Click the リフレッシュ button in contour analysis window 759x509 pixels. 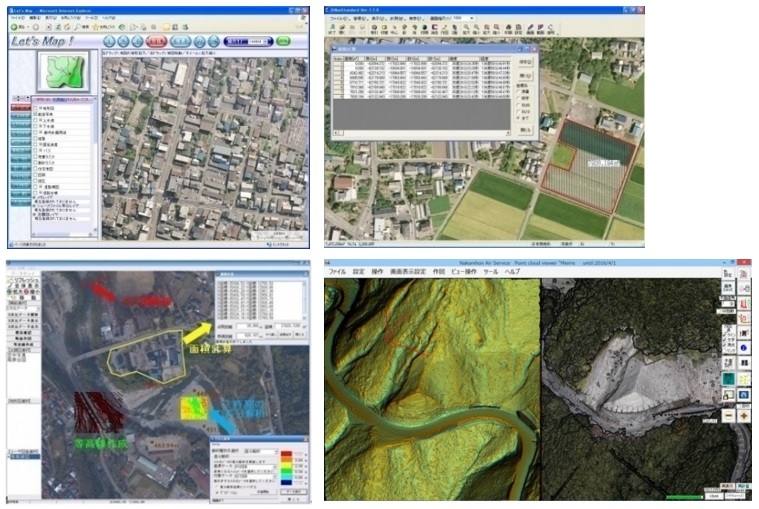tap(24, 280)
